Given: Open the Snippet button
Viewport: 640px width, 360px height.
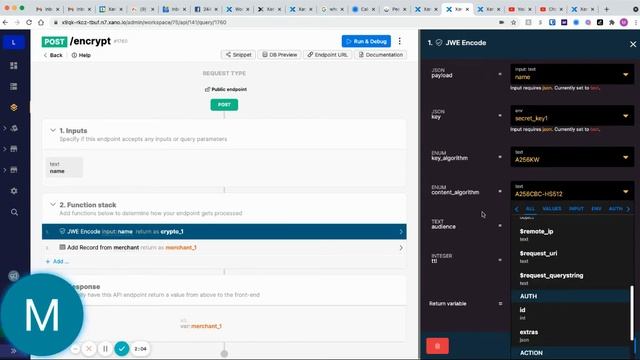Looking at the screenshot, I should (238, 55).
